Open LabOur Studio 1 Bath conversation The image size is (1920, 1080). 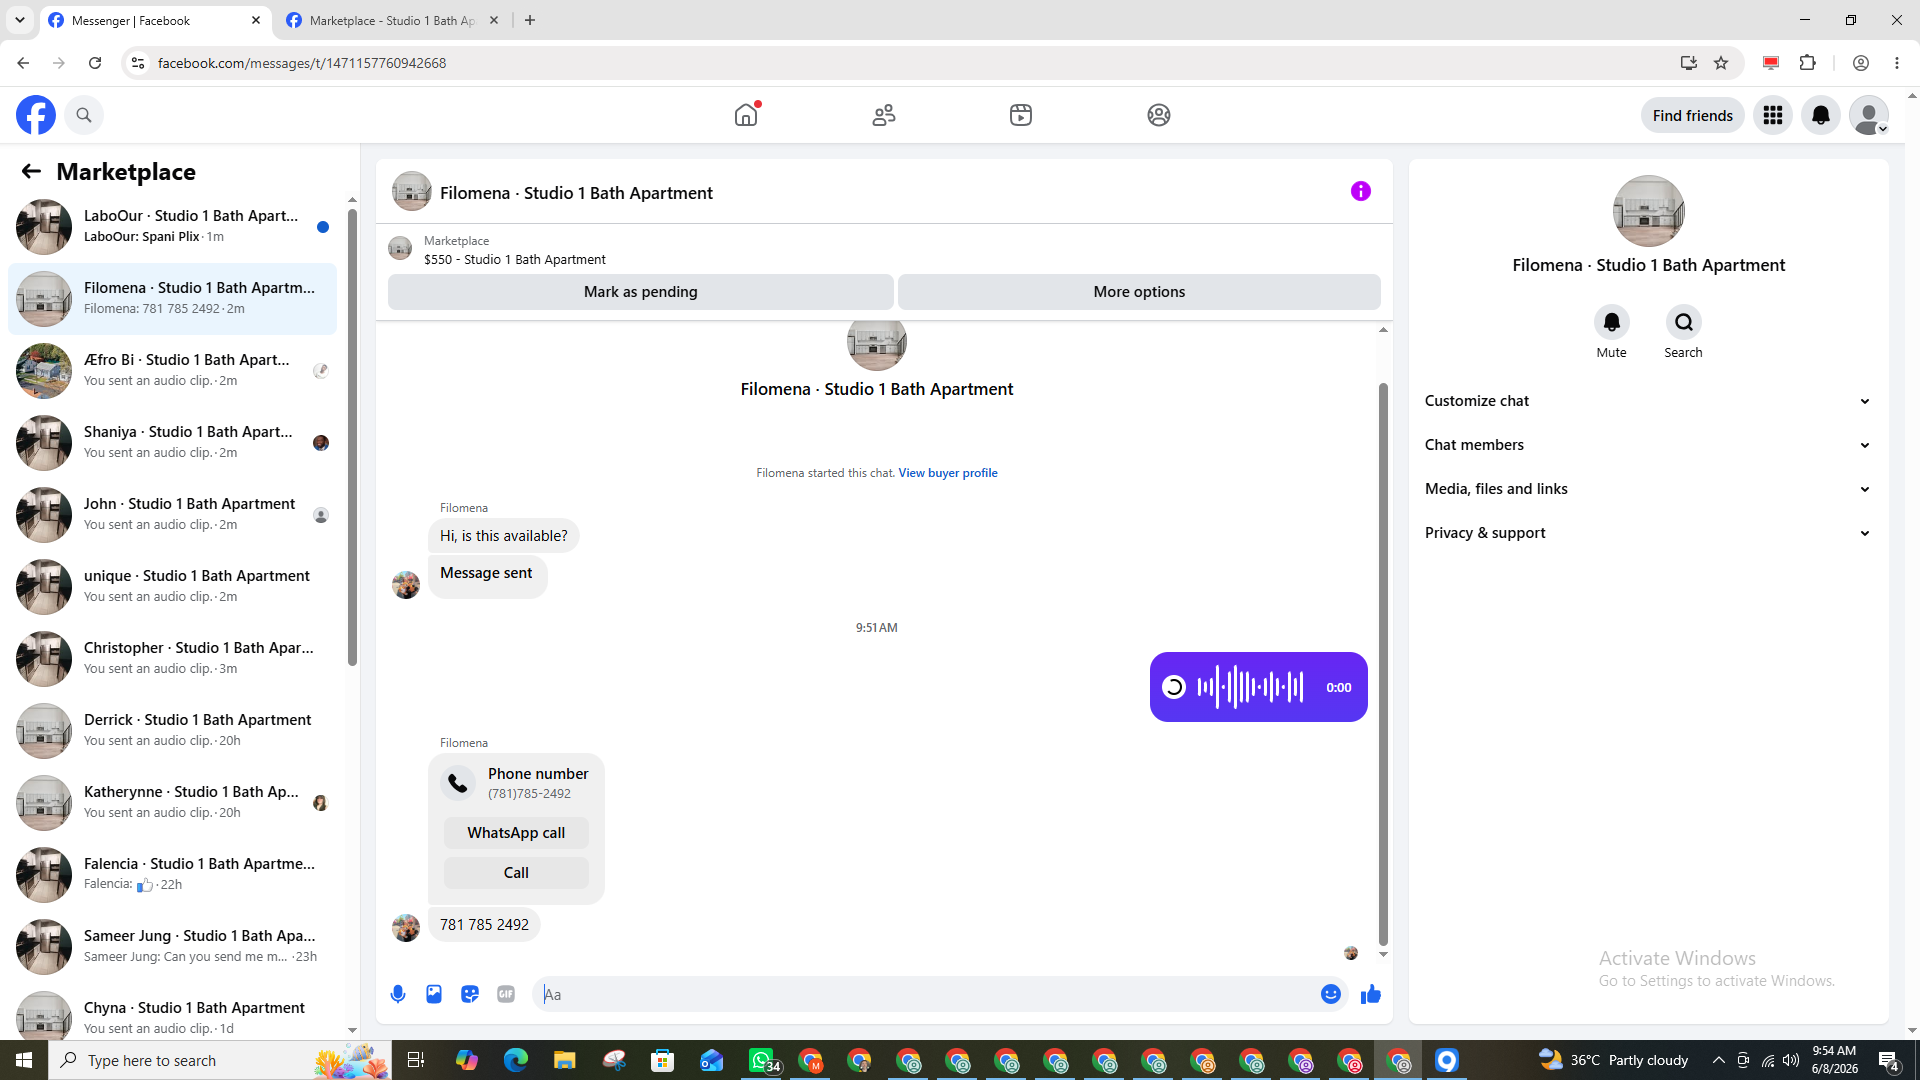(x=173, y=226)
